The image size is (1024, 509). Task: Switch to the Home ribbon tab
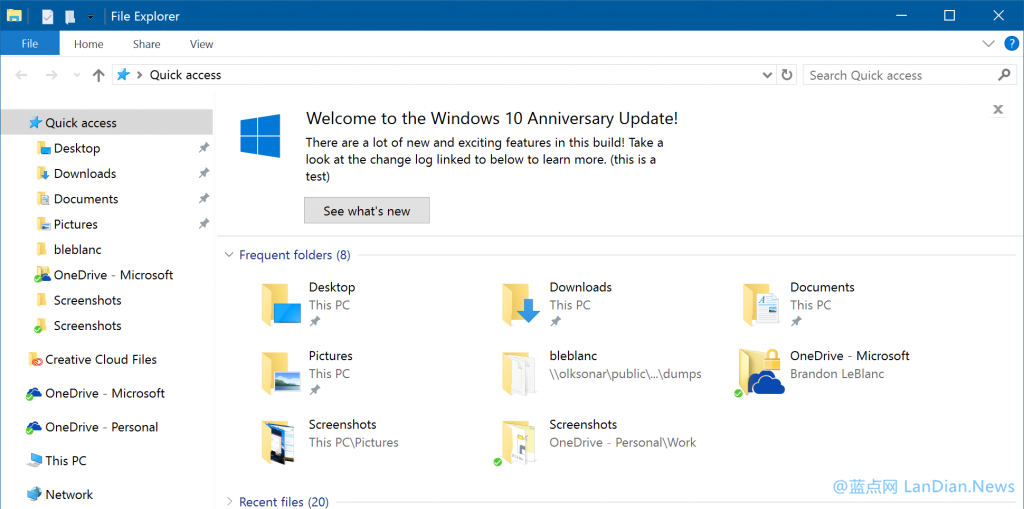[88, 44]
